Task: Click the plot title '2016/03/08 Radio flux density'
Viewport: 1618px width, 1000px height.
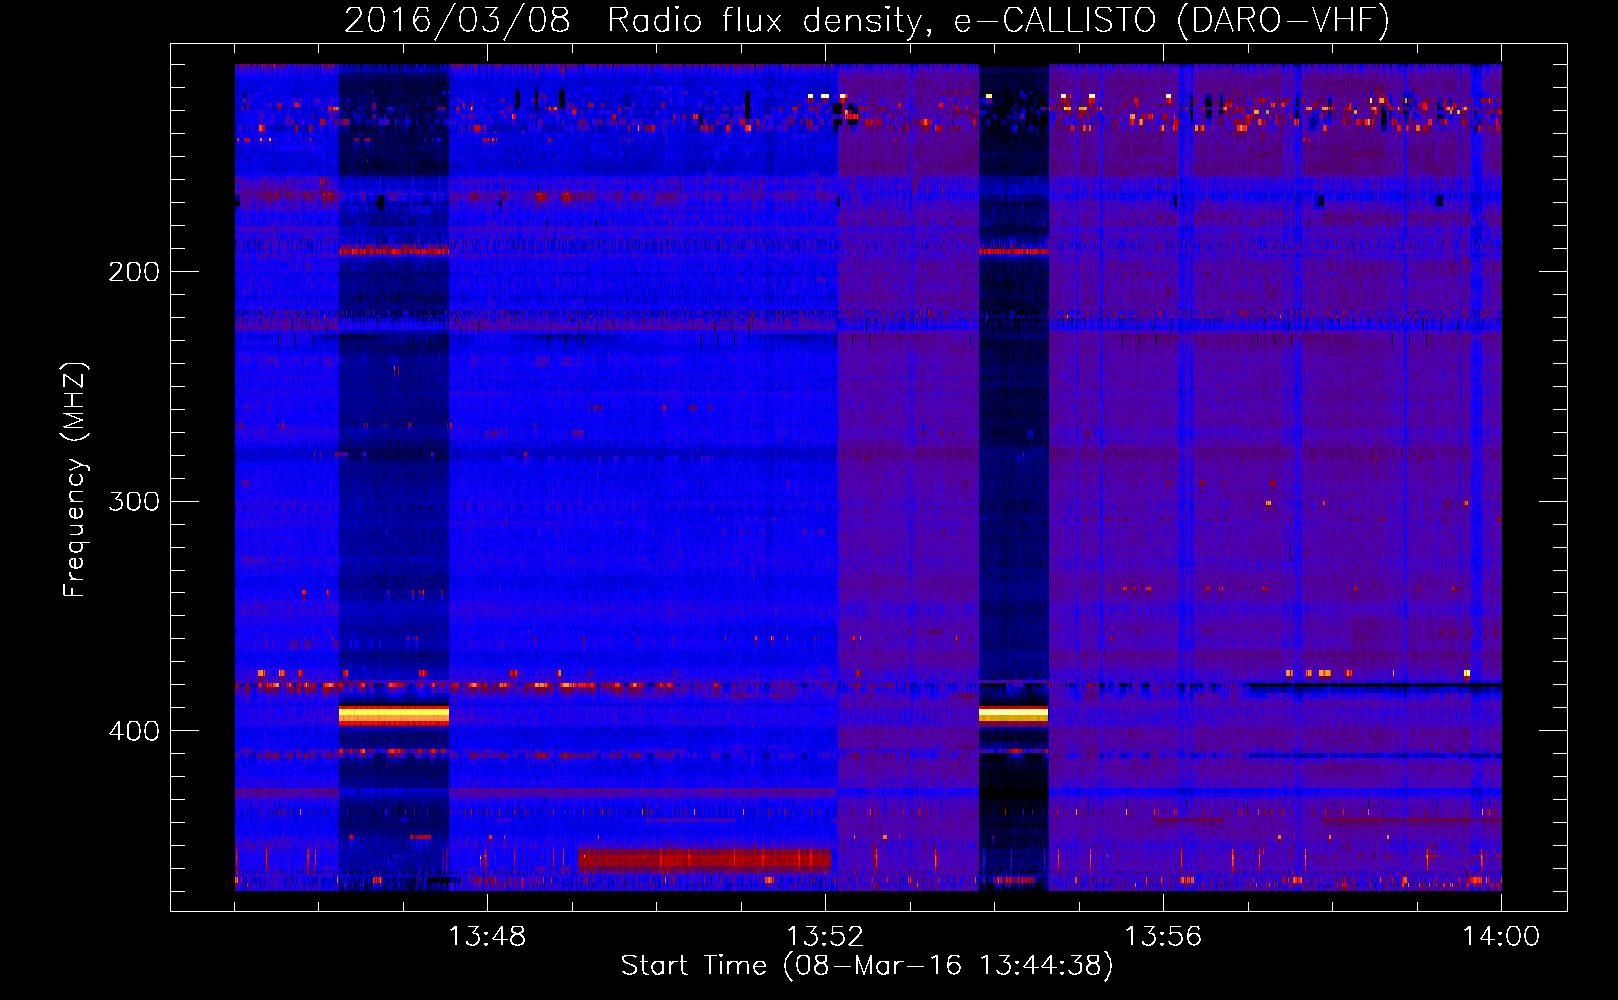Action: pyautogui.click(x=633, y=21)
